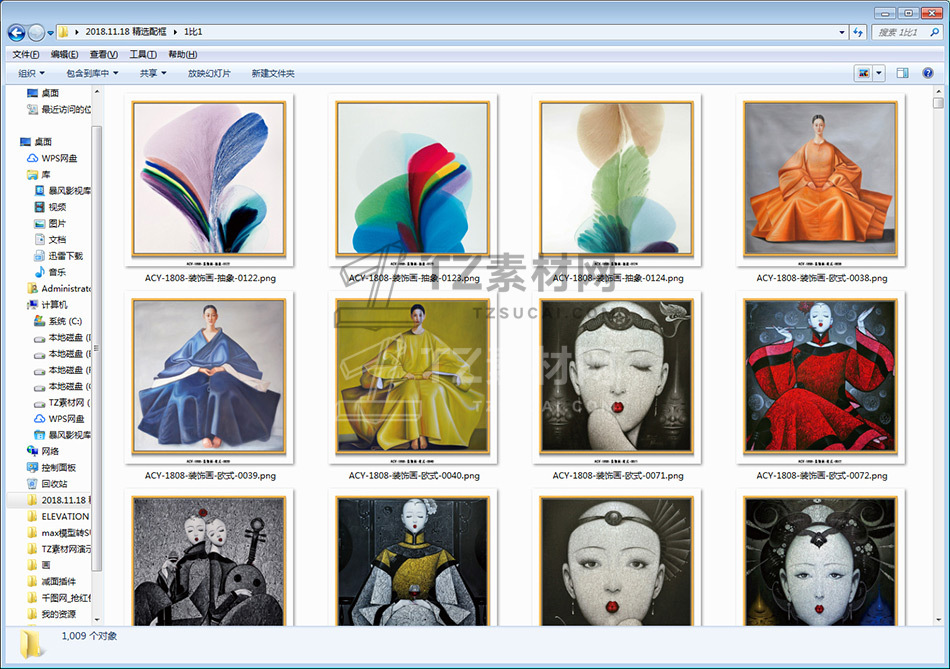Viewport: 950px width, 669px height.
Task: Toggle the preview pane button
Action: point(902,73)
